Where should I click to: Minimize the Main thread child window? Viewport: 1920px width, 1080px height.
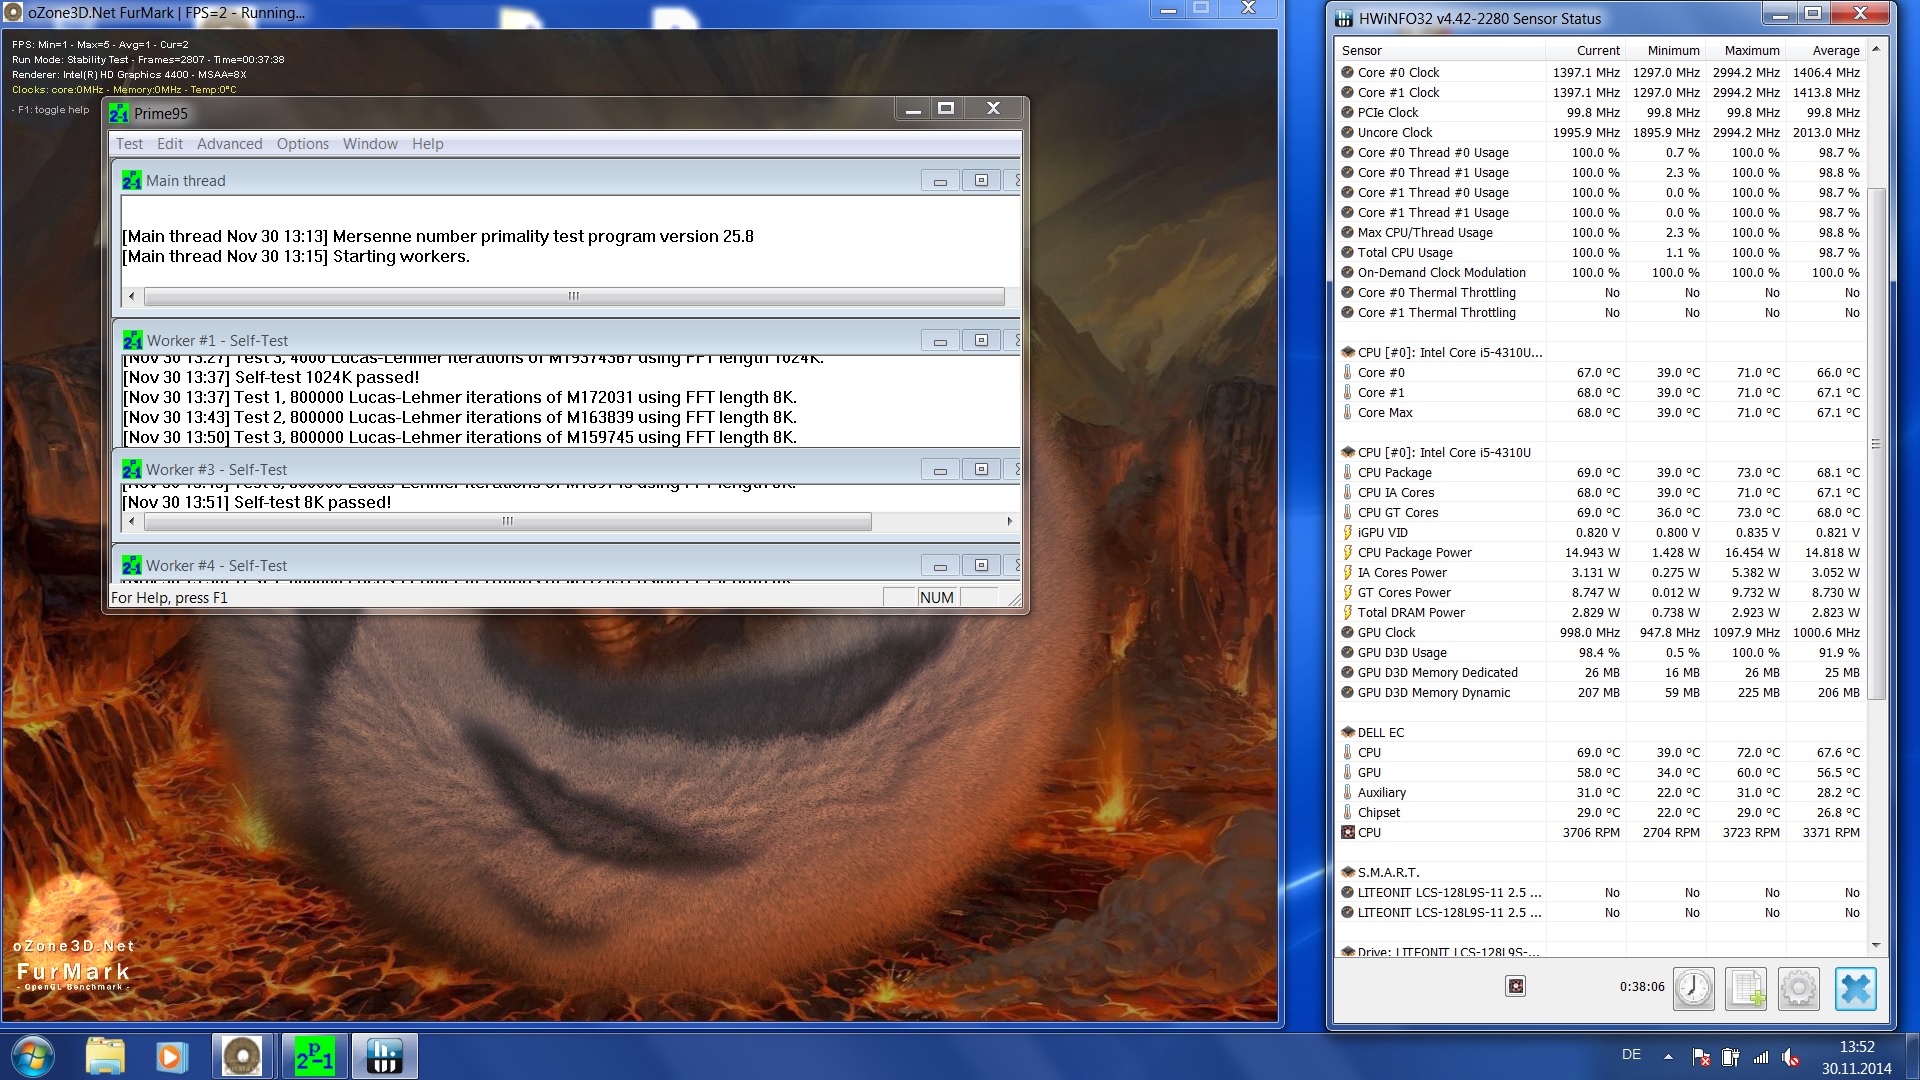(940, 181)
